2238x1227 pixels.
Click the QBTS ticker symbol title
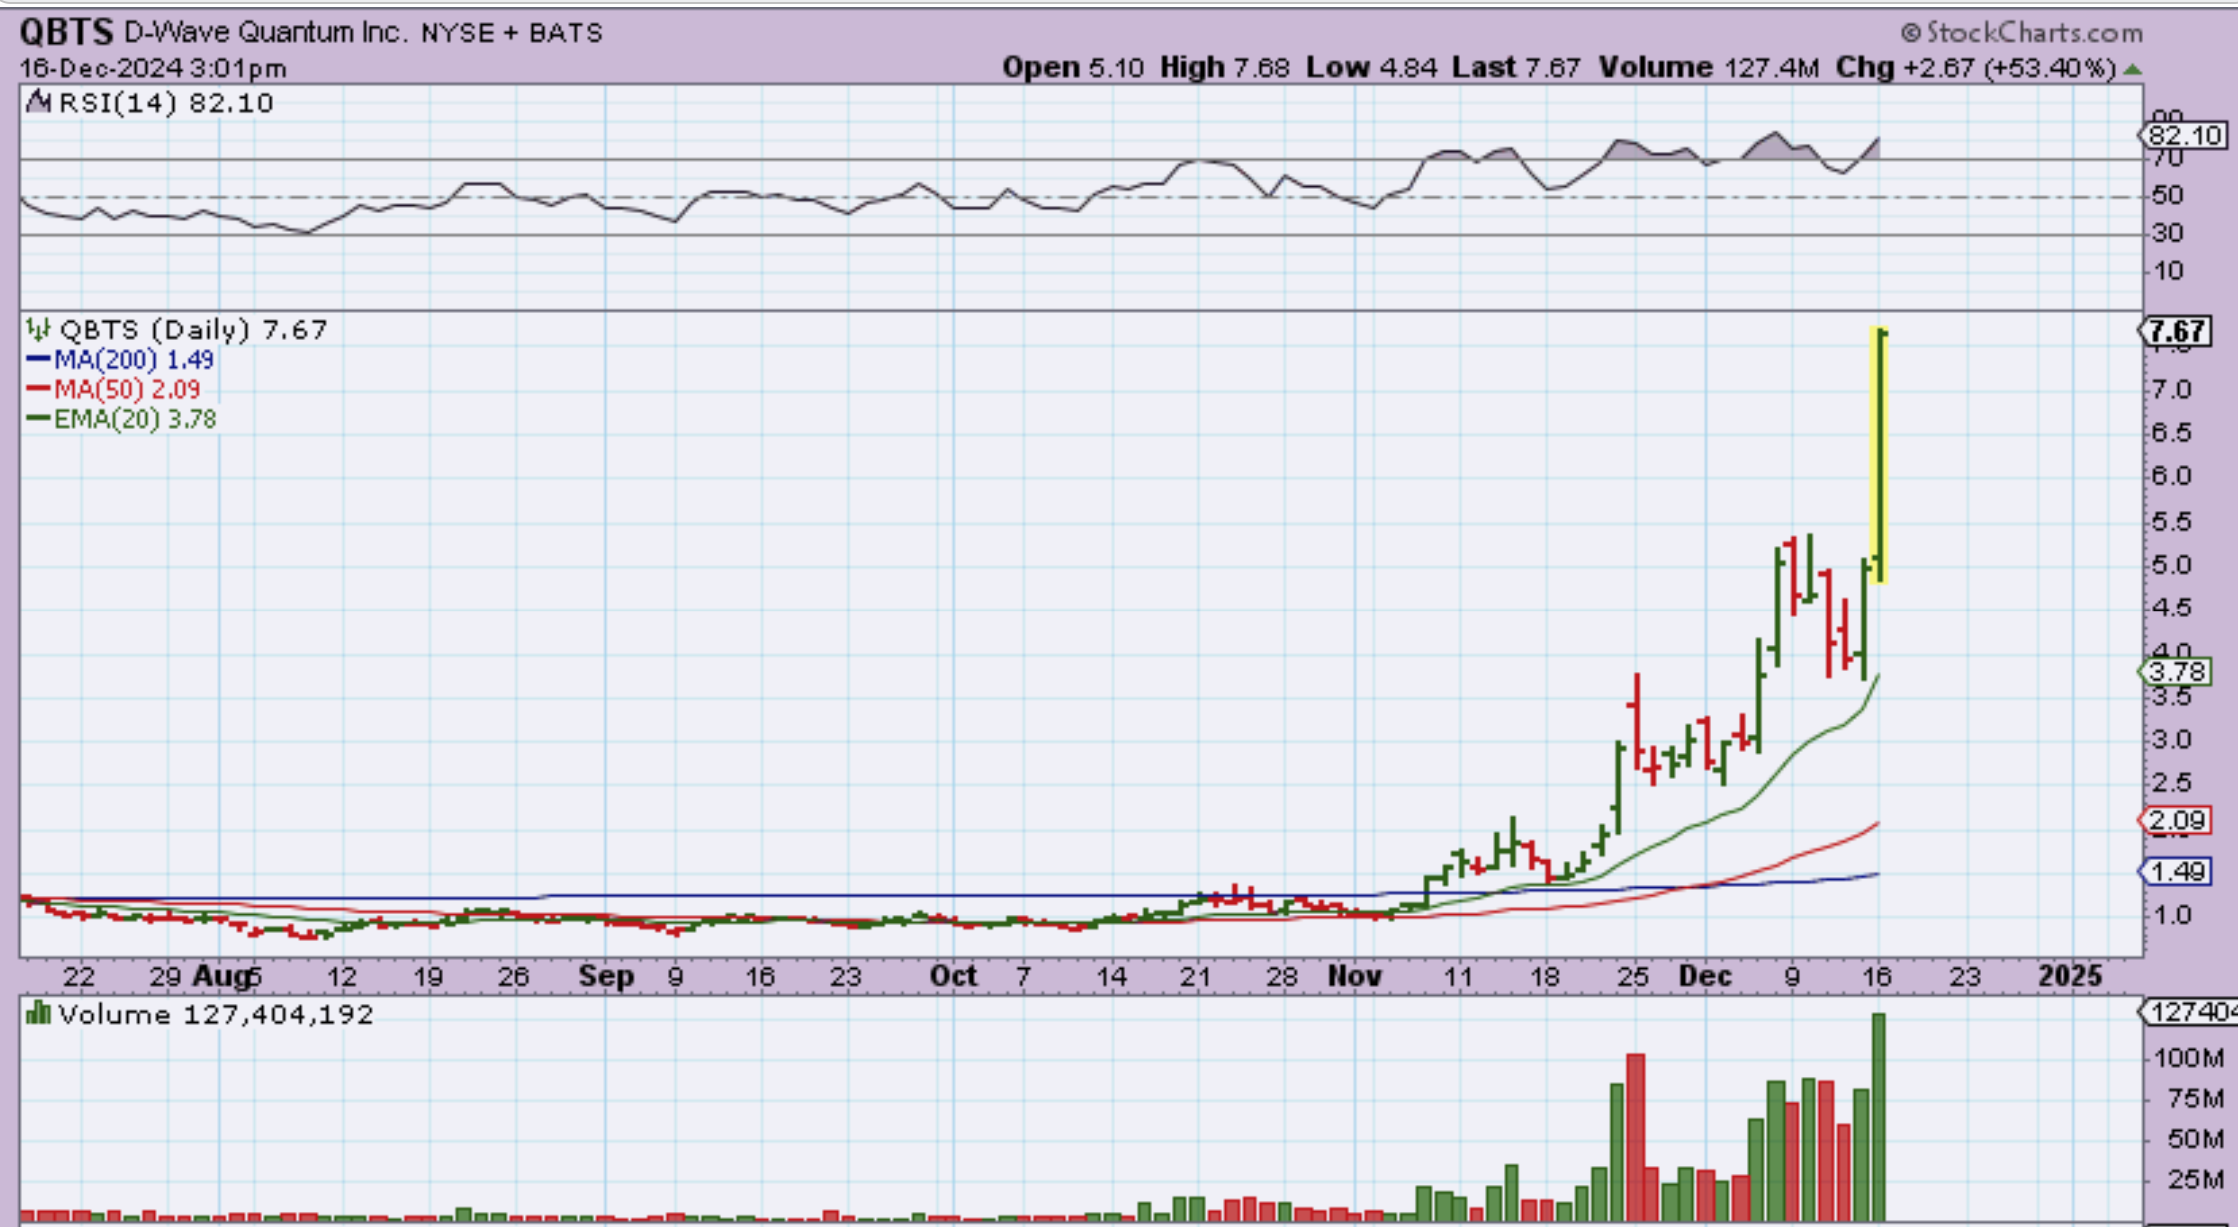(66, 32)
